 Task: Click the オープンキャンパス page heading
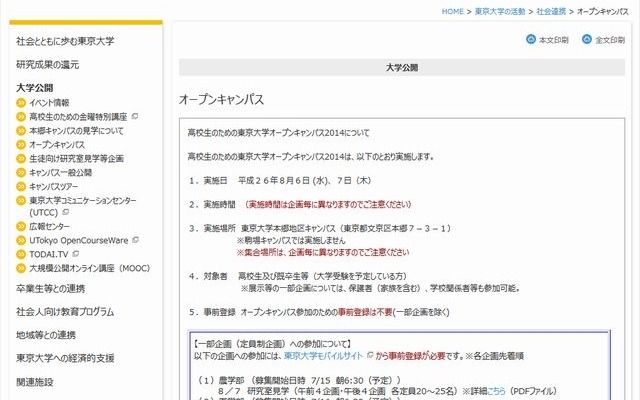(x=221, y=100)
